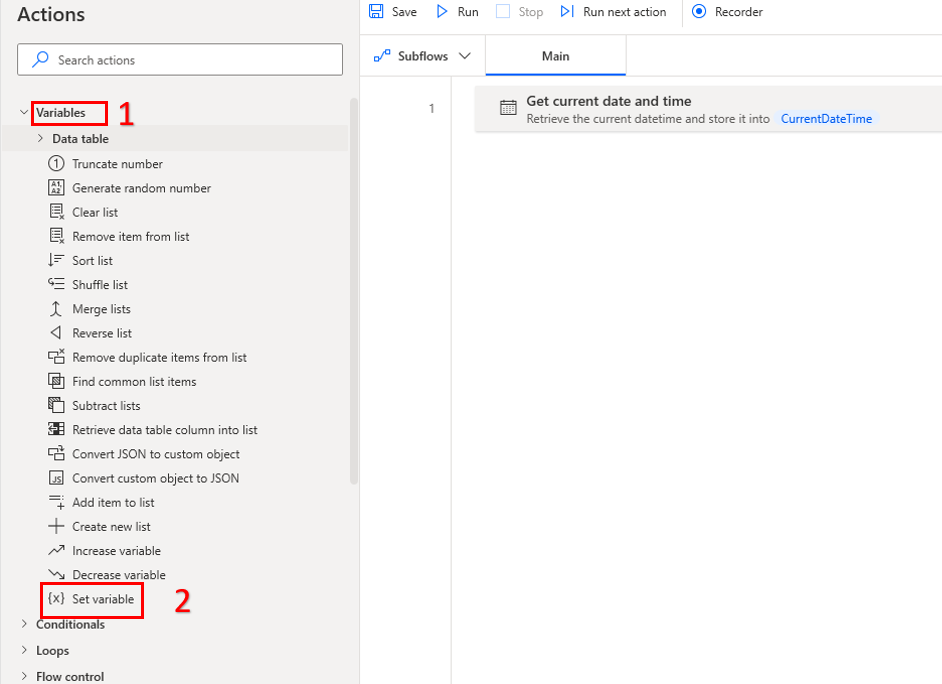Select the Sort list action

pos(93,260)
